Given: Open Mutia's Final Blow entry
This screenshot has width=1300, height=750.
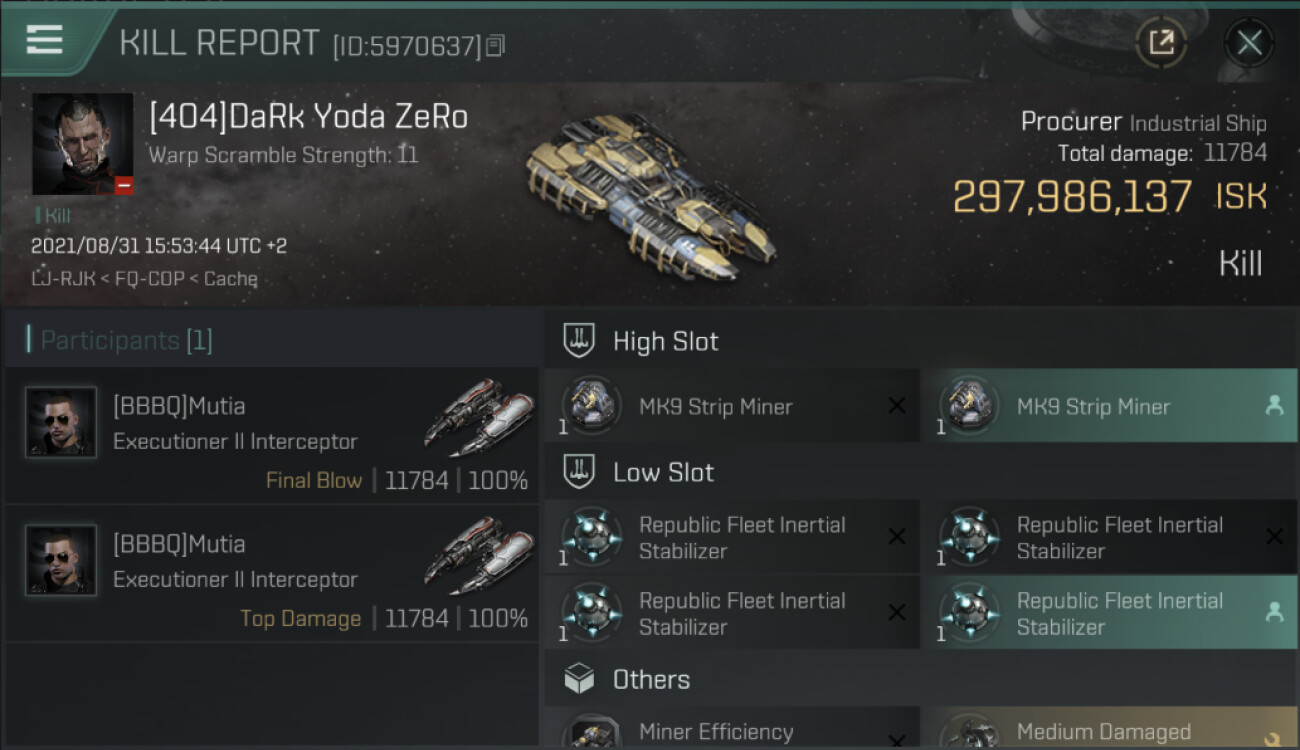Looking at the screenshot, I should tap(272, 436).
